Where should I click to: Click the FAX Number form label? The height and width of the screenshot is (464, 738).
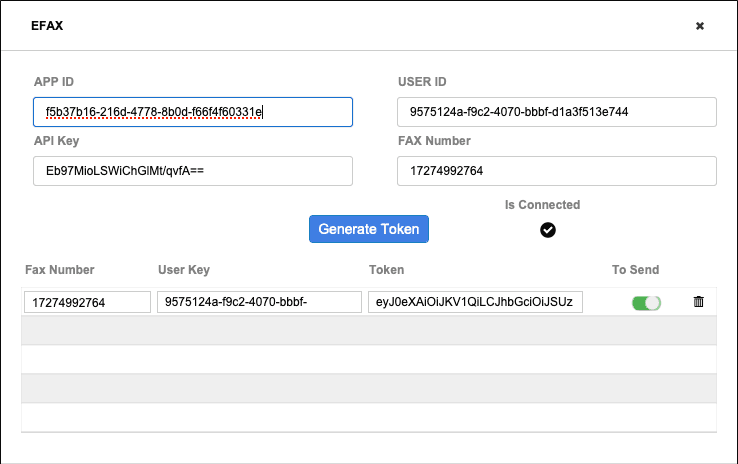434,141
